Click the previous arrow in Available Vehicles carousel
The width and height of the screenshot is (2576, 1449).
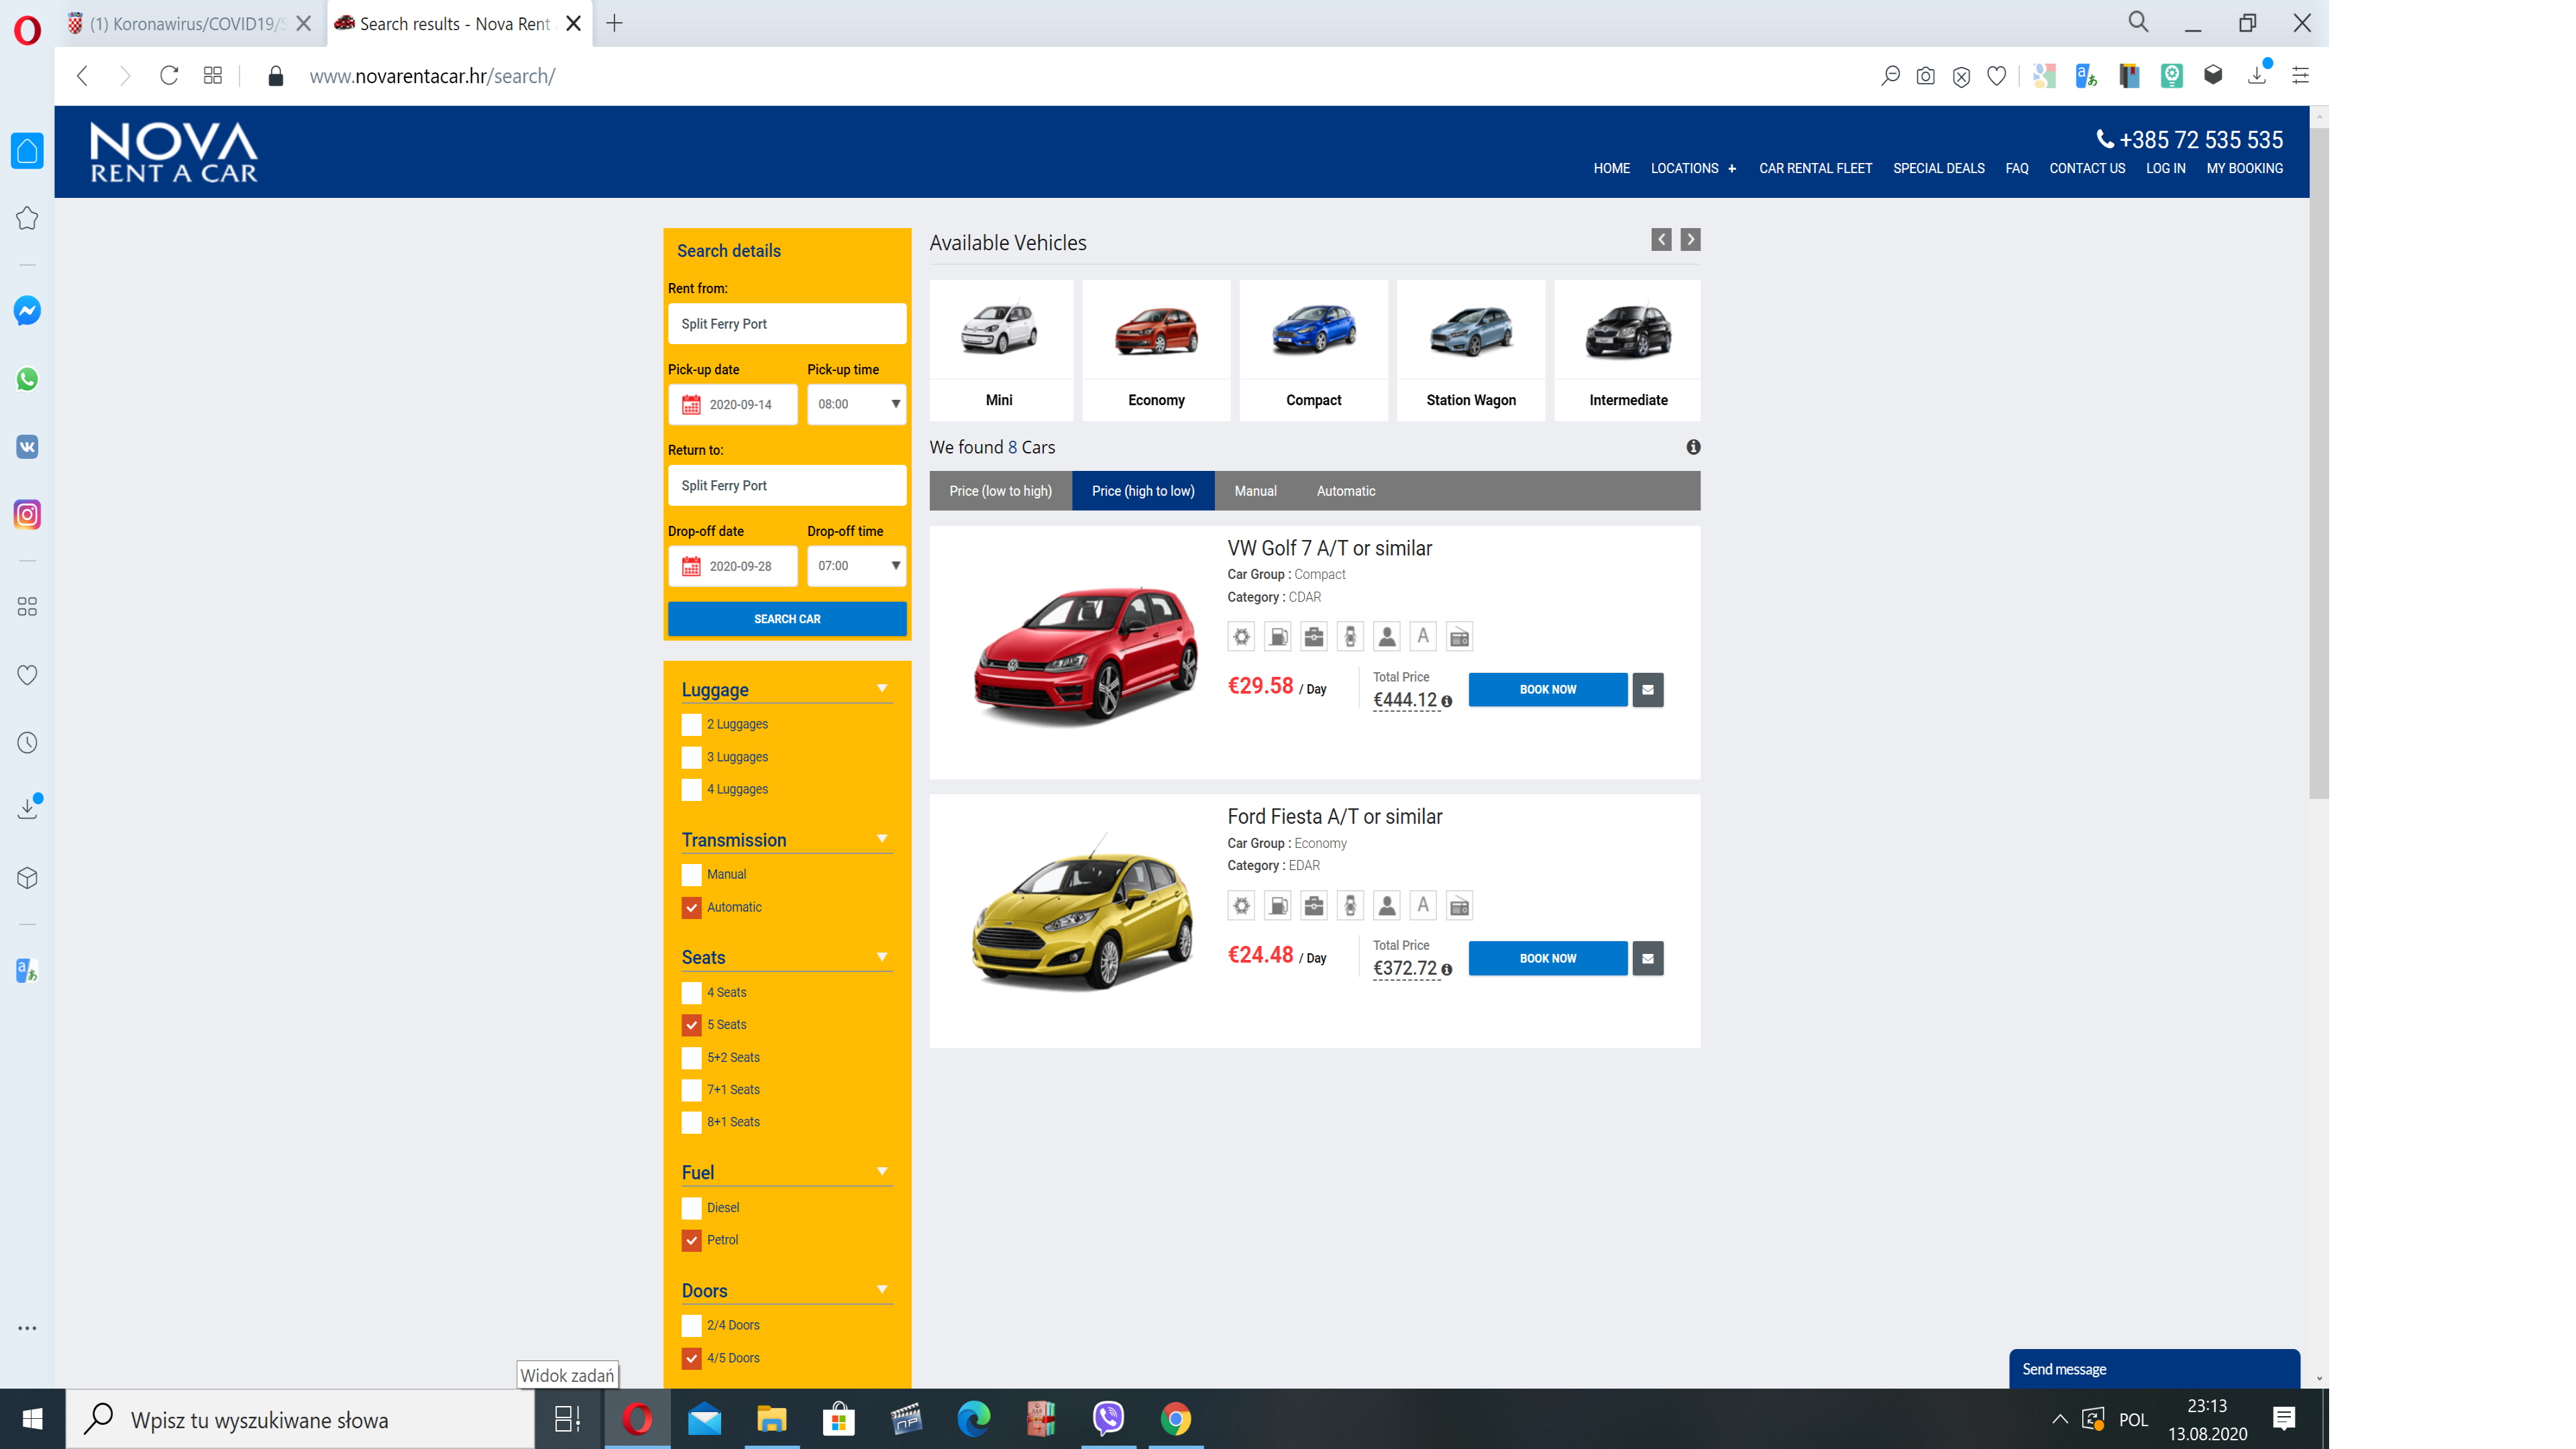(x=1661, y=240)
